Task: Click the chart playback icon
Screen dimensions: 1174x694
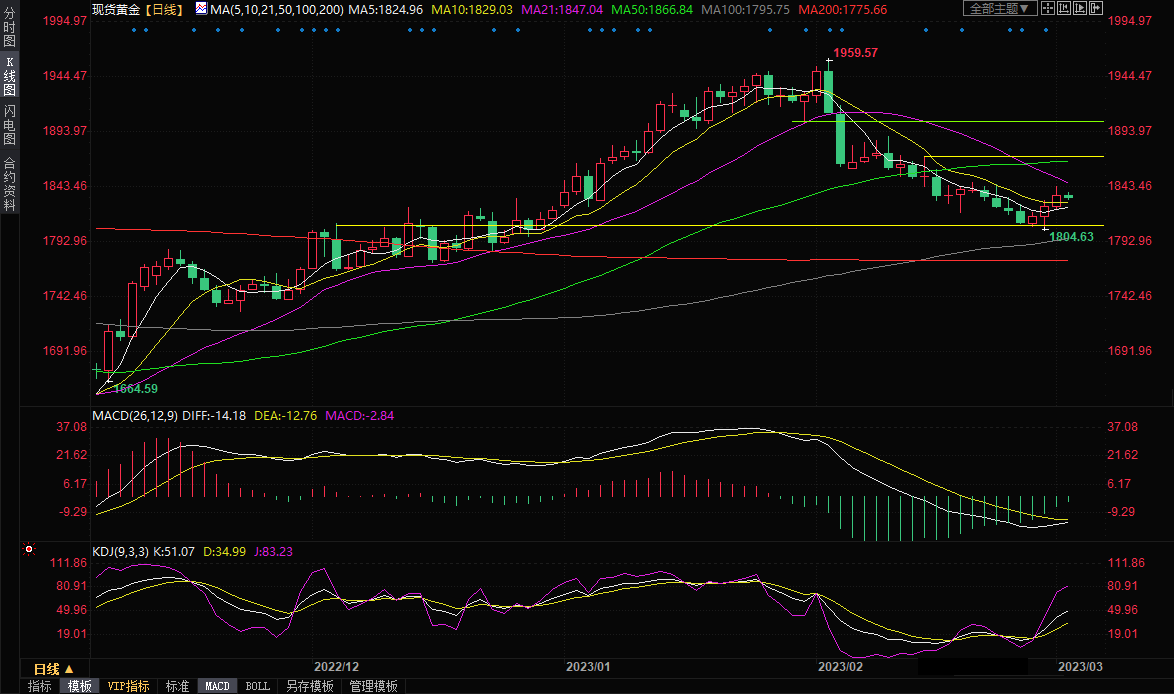Action: [x=1078, y=8]
